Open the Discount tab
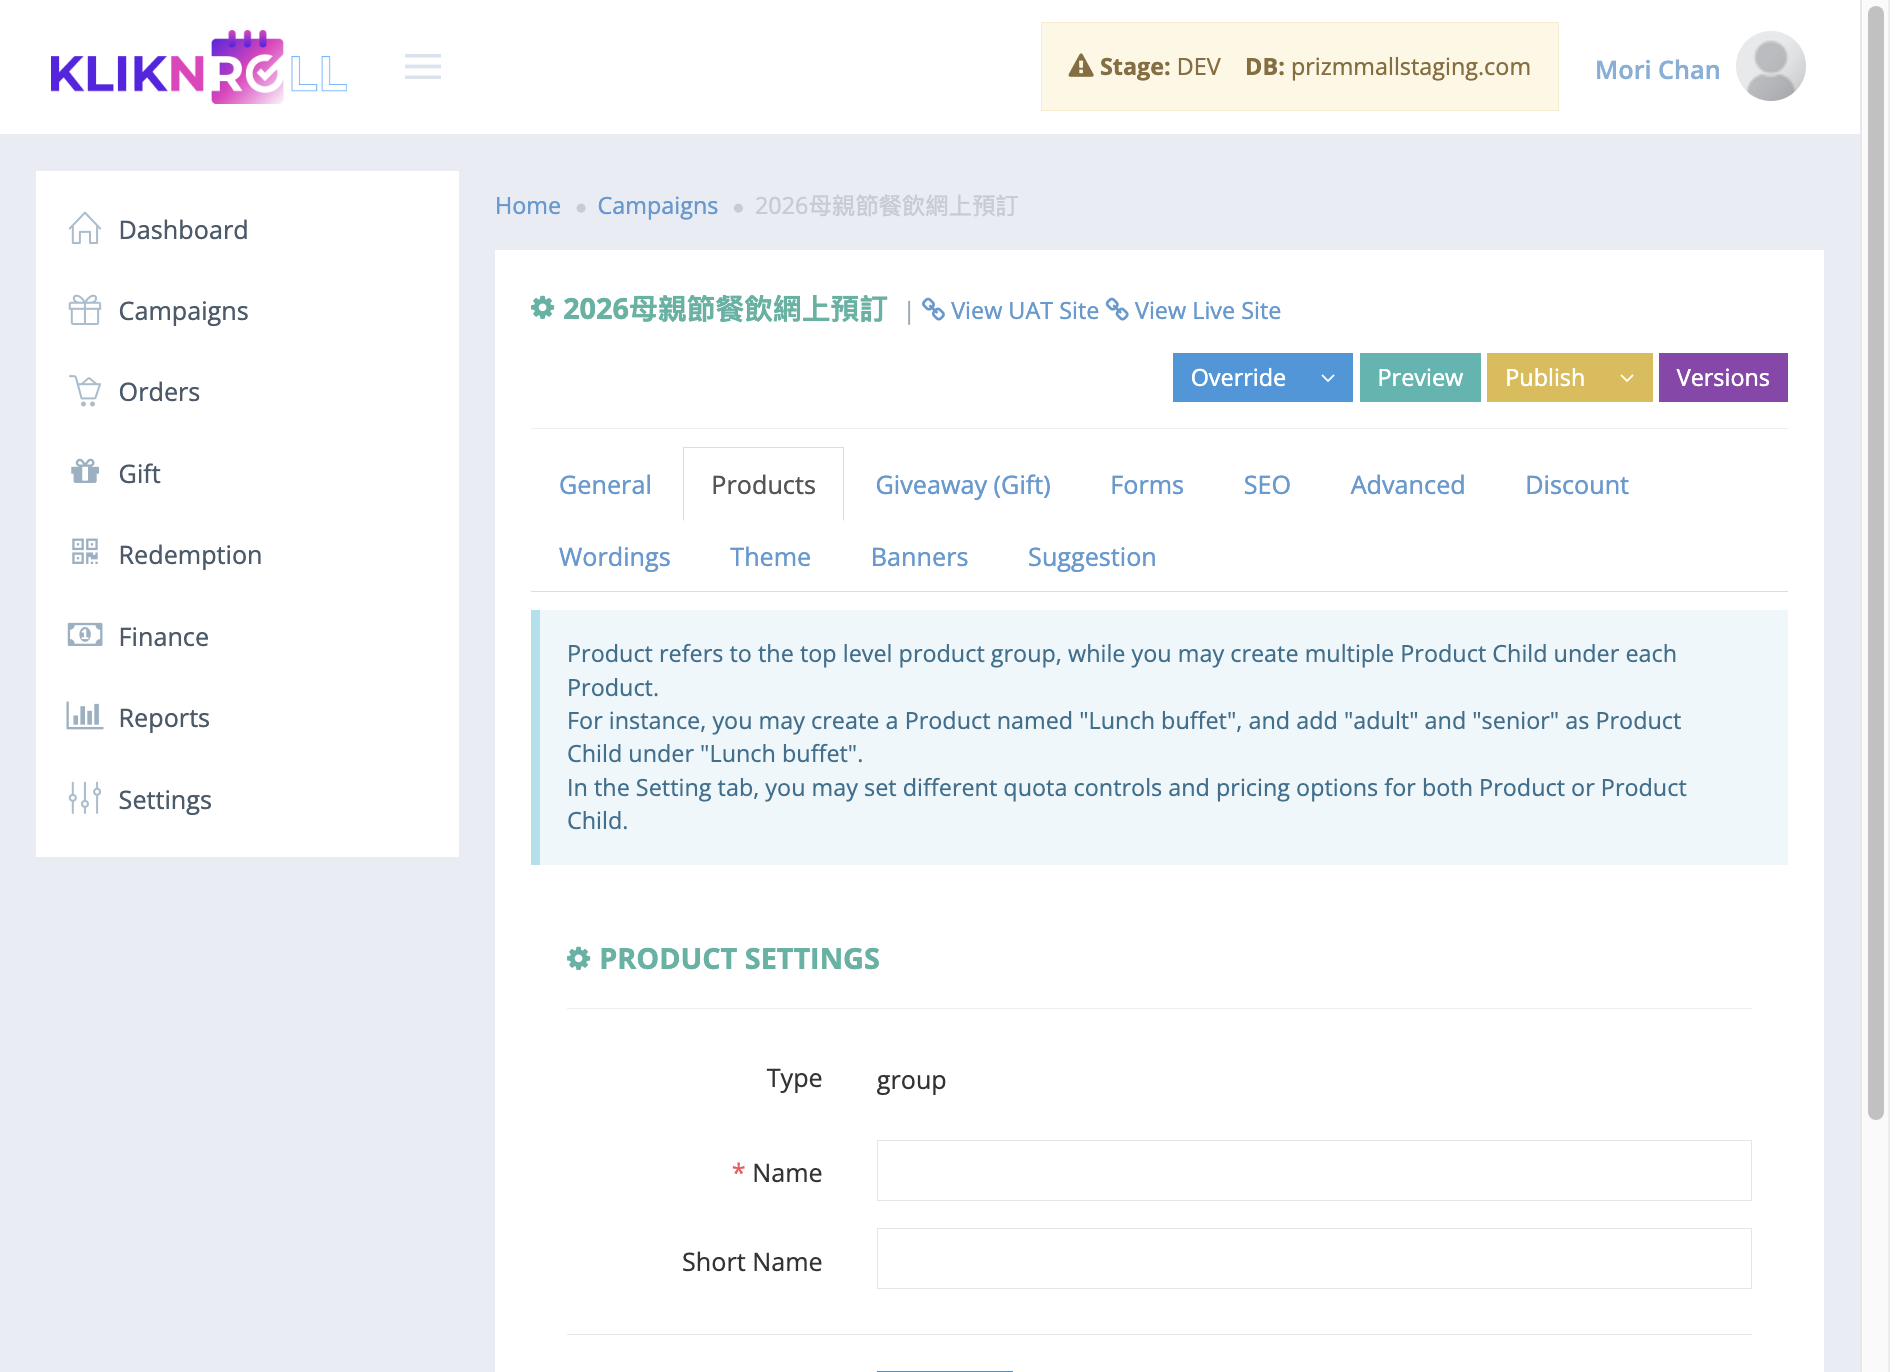Viewport: 1890px width, 1372px height. 1577,485
